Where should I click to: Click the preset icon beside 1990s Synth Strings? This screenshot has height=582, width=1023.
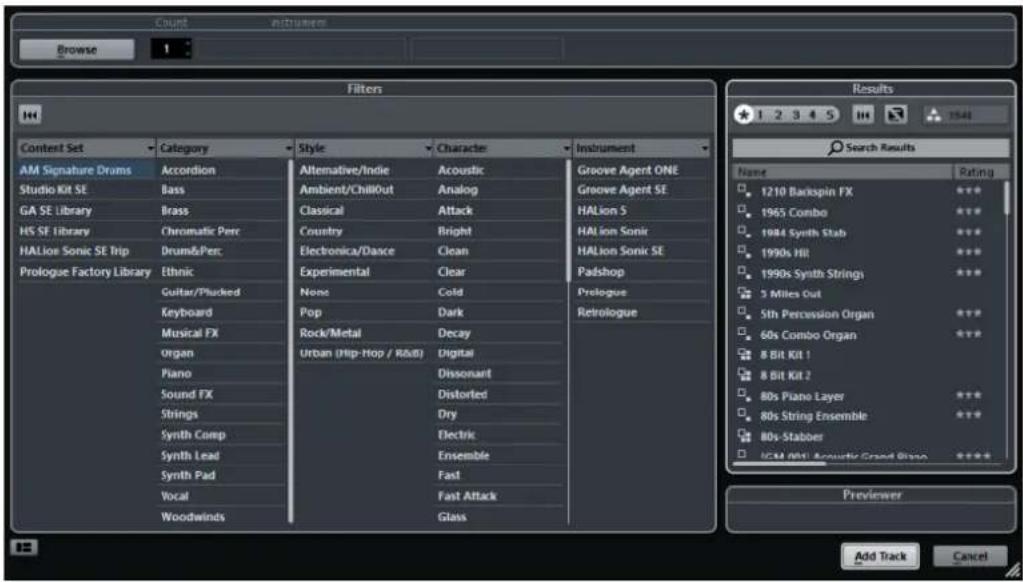(744, 272)
